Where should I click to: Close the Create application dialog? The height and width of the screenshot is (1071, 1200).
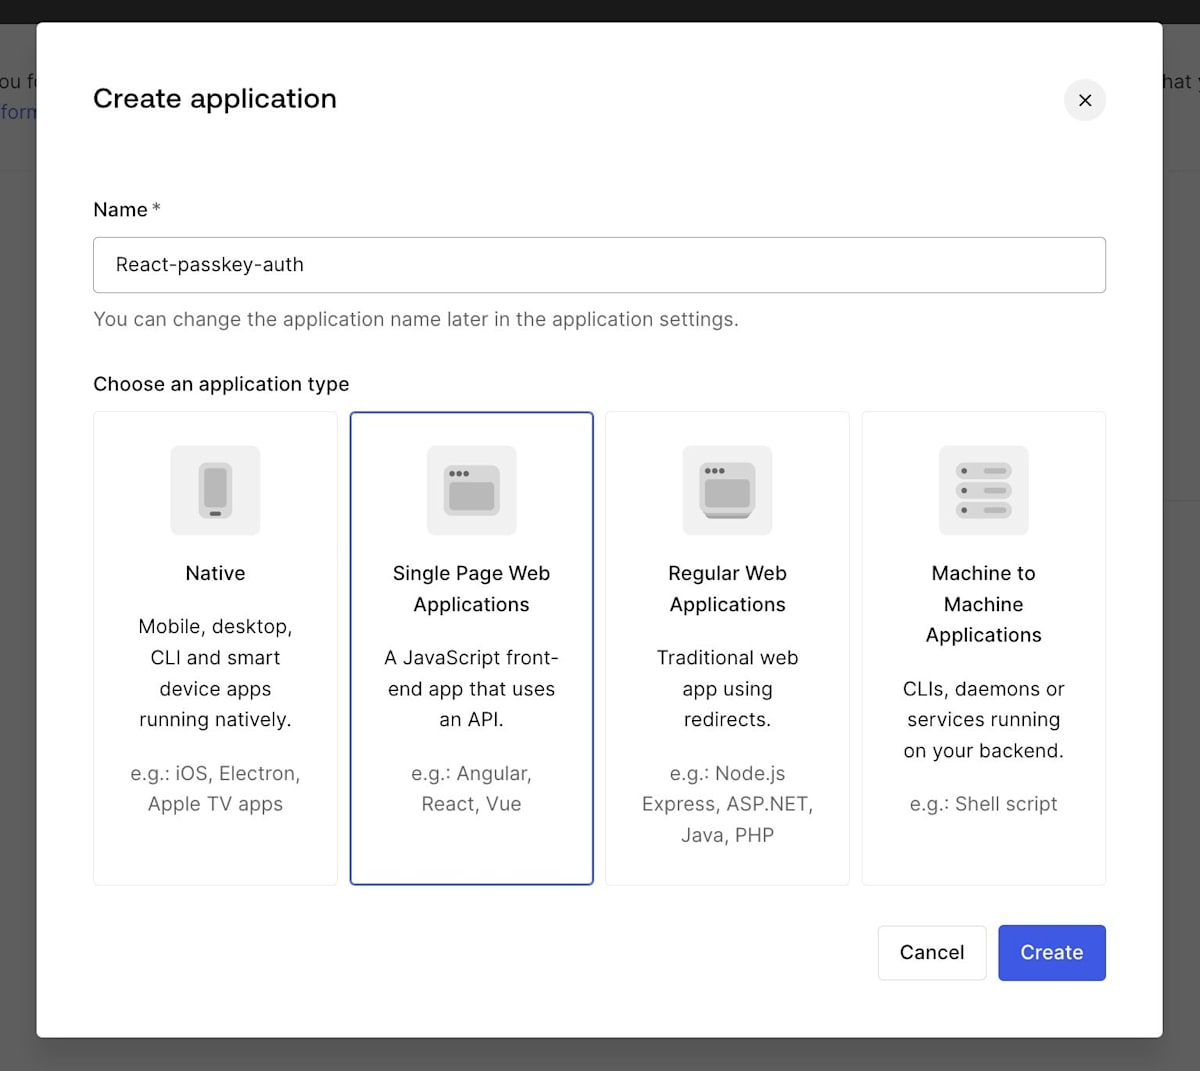[x=1084, y=100]
